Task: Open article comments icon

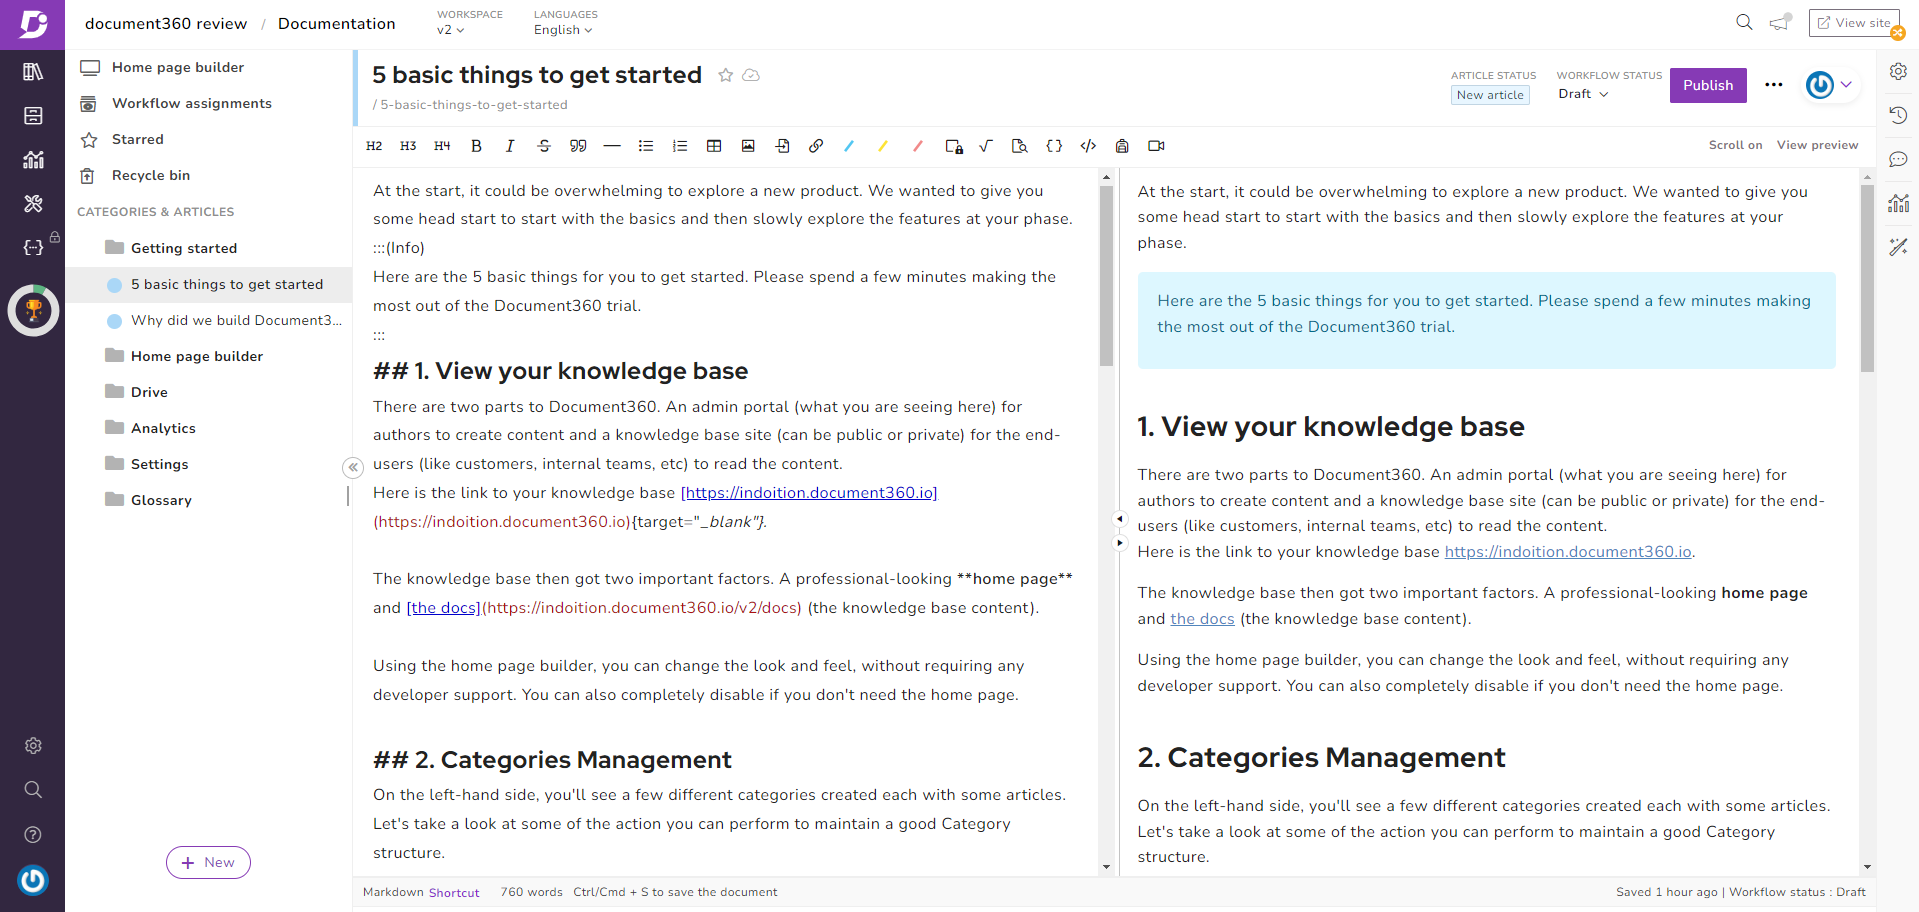Action: click(x=1898, y=159)
